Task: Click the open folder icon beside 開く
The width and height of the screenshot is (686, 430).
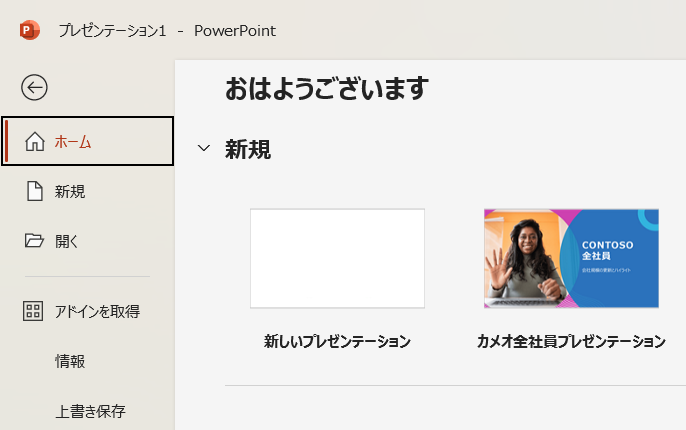Action: (34, 241)
